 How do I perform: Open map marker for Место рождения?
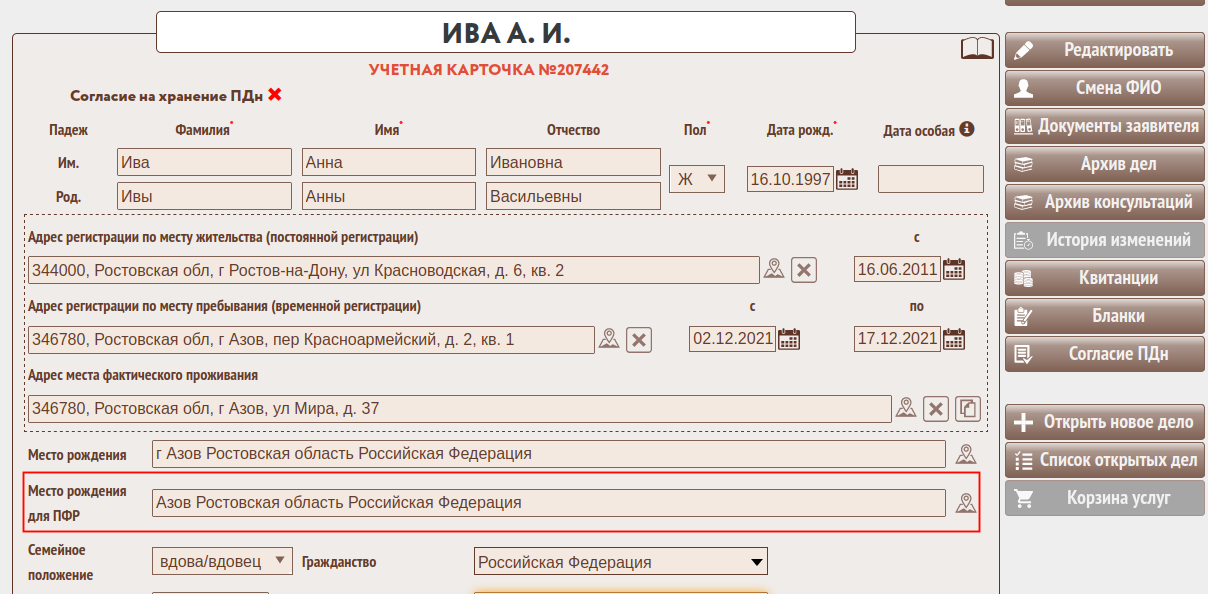965,454
